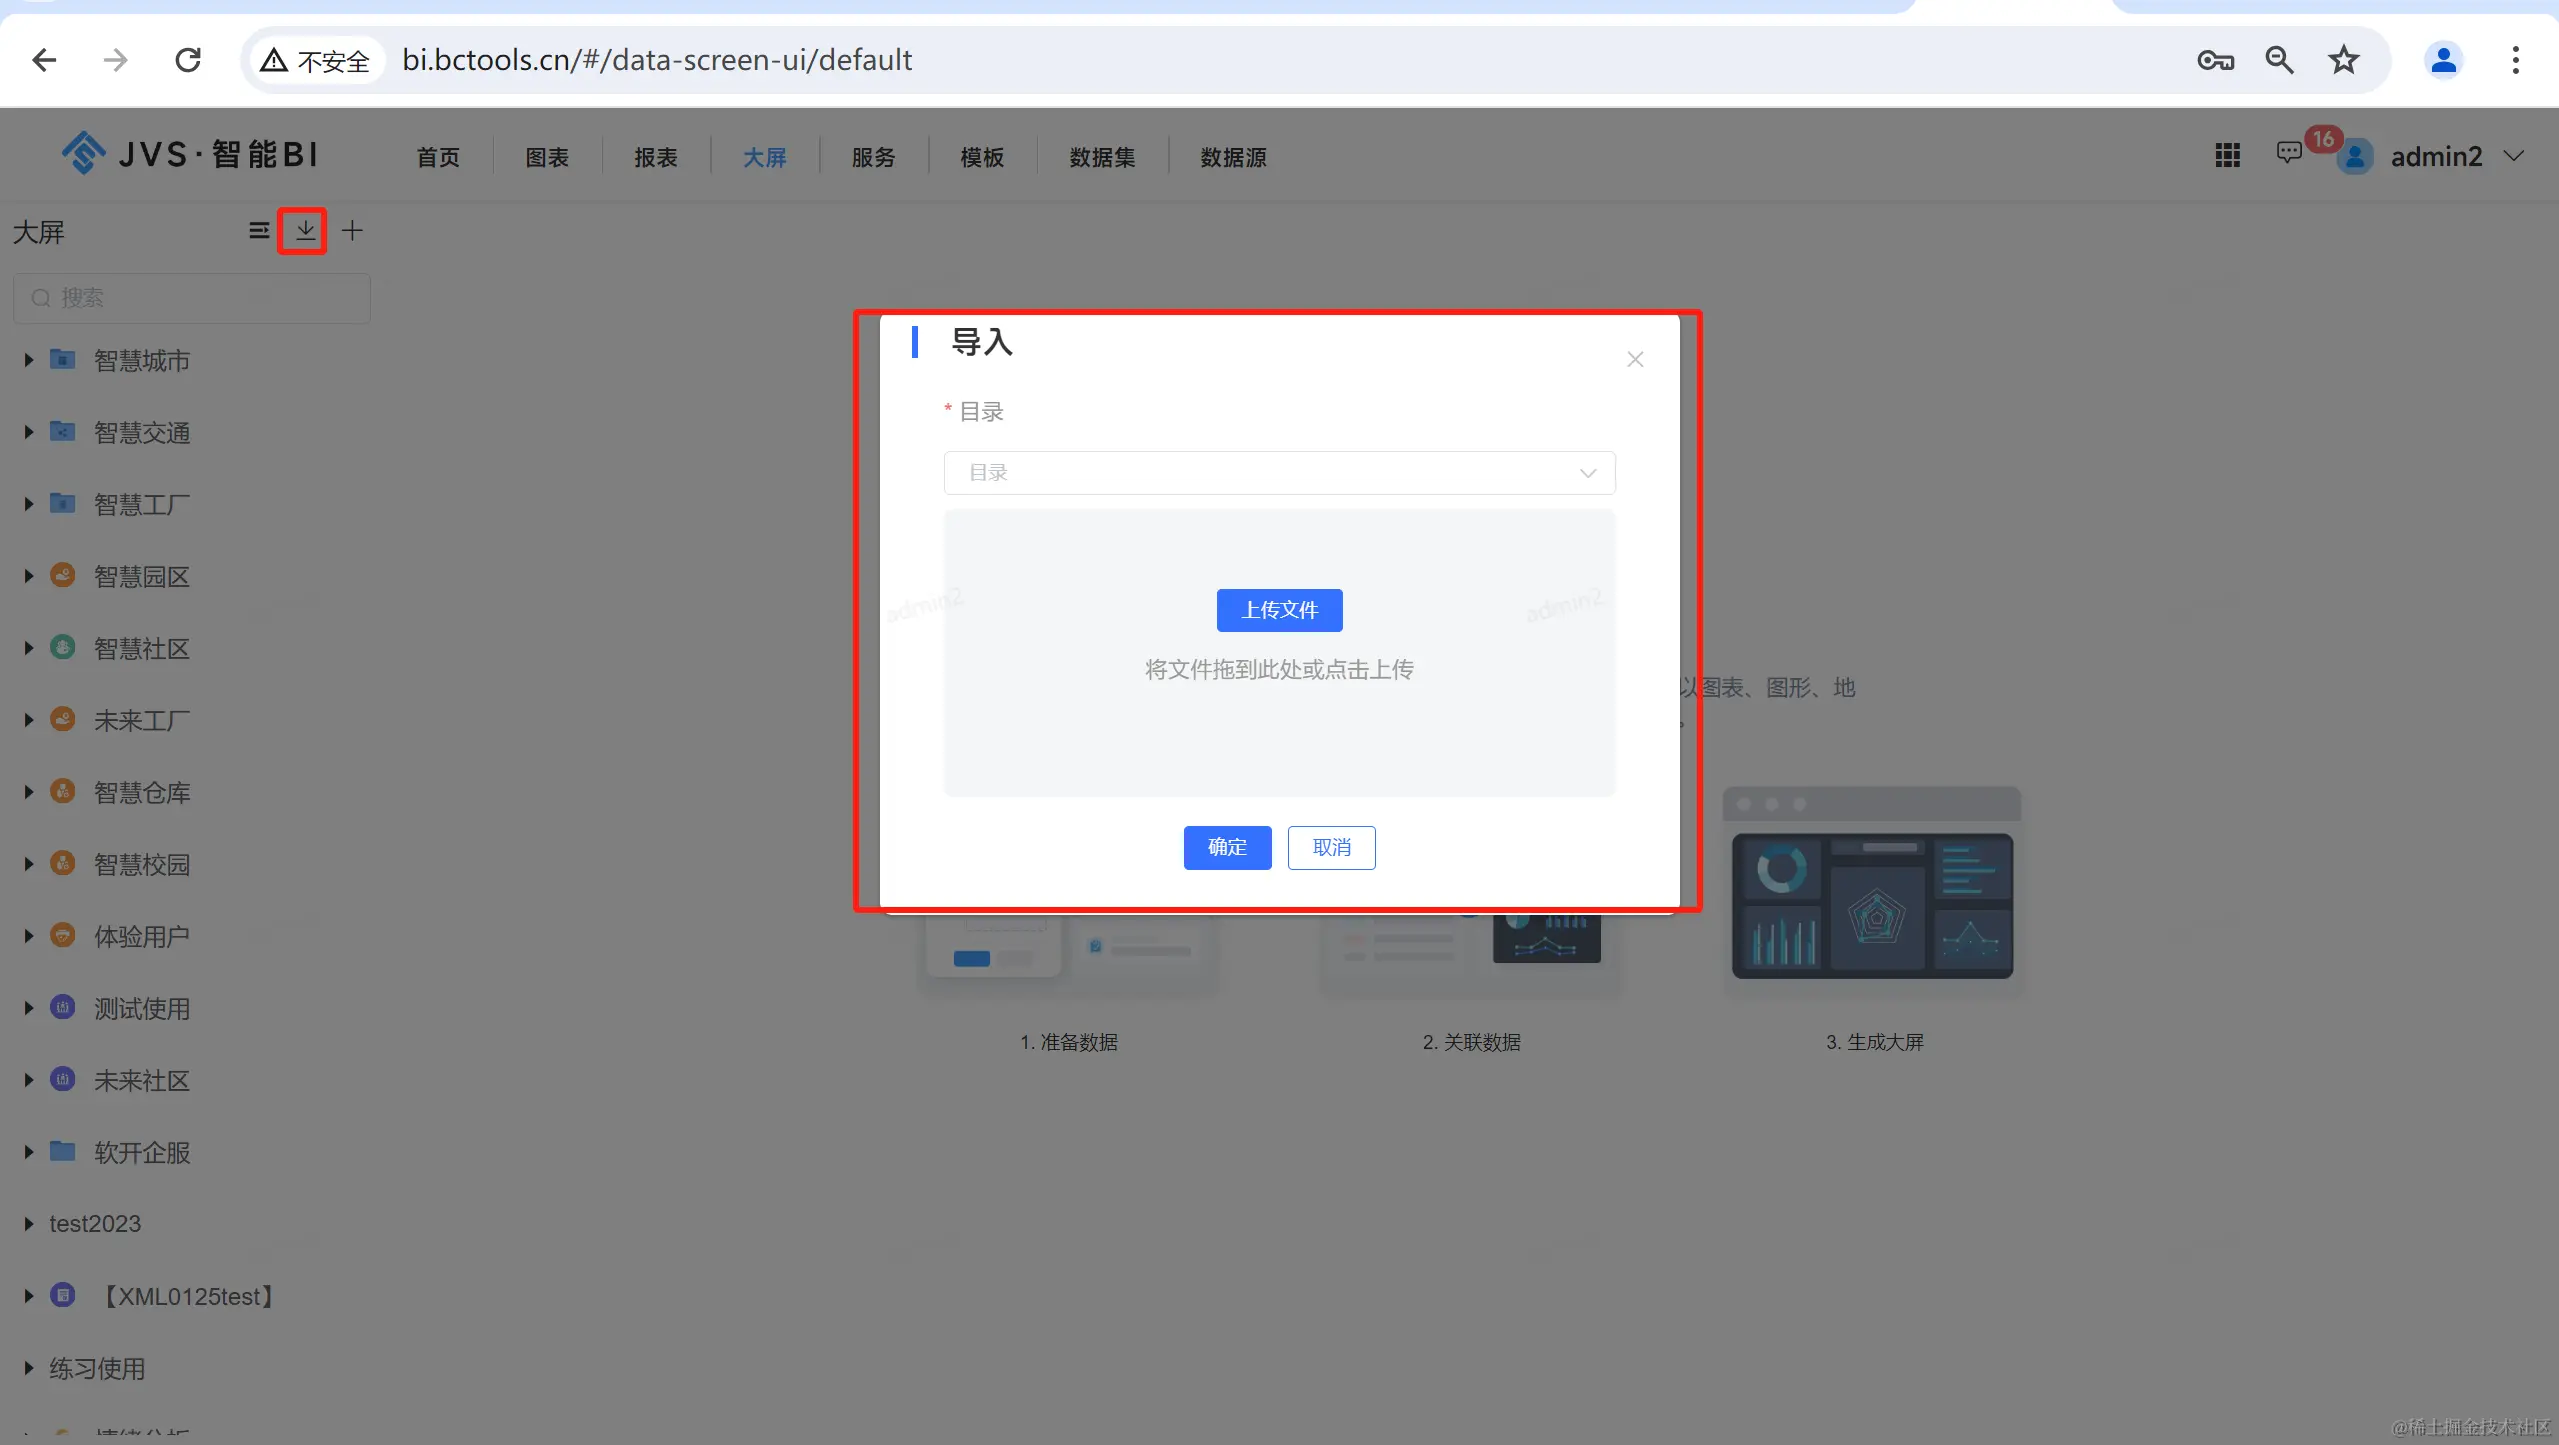Toggle the sidebar collapse list icon

[x=258, y=231]
